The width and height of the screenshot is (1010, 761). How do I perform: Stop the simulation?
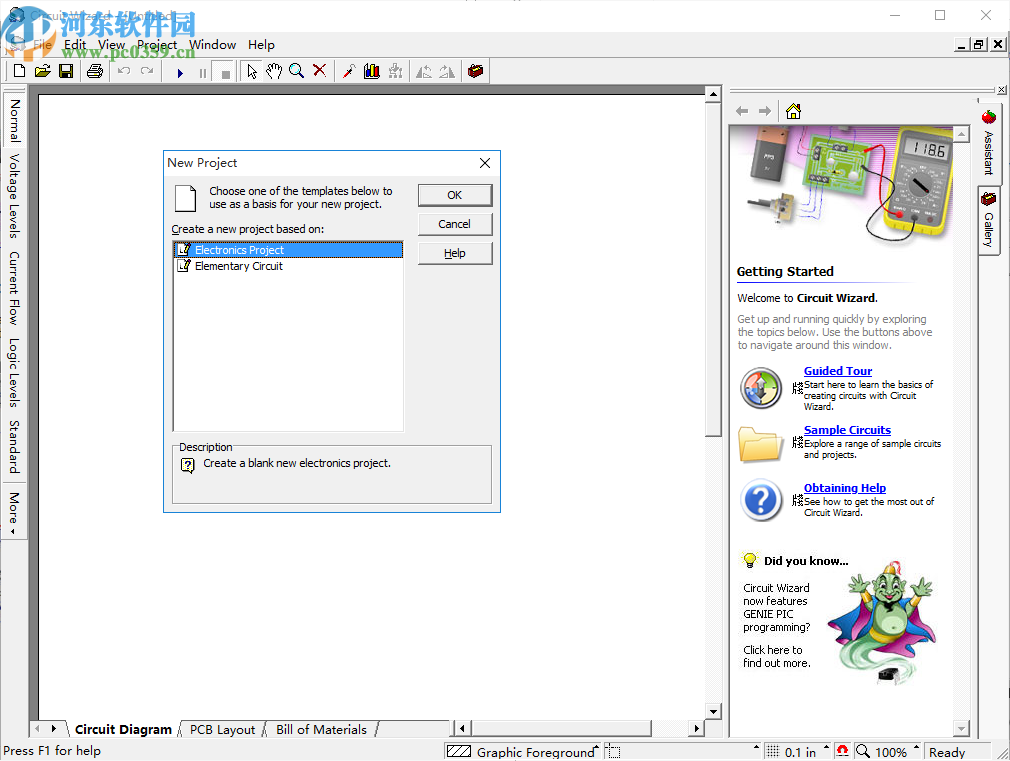[x=225, y=73]
